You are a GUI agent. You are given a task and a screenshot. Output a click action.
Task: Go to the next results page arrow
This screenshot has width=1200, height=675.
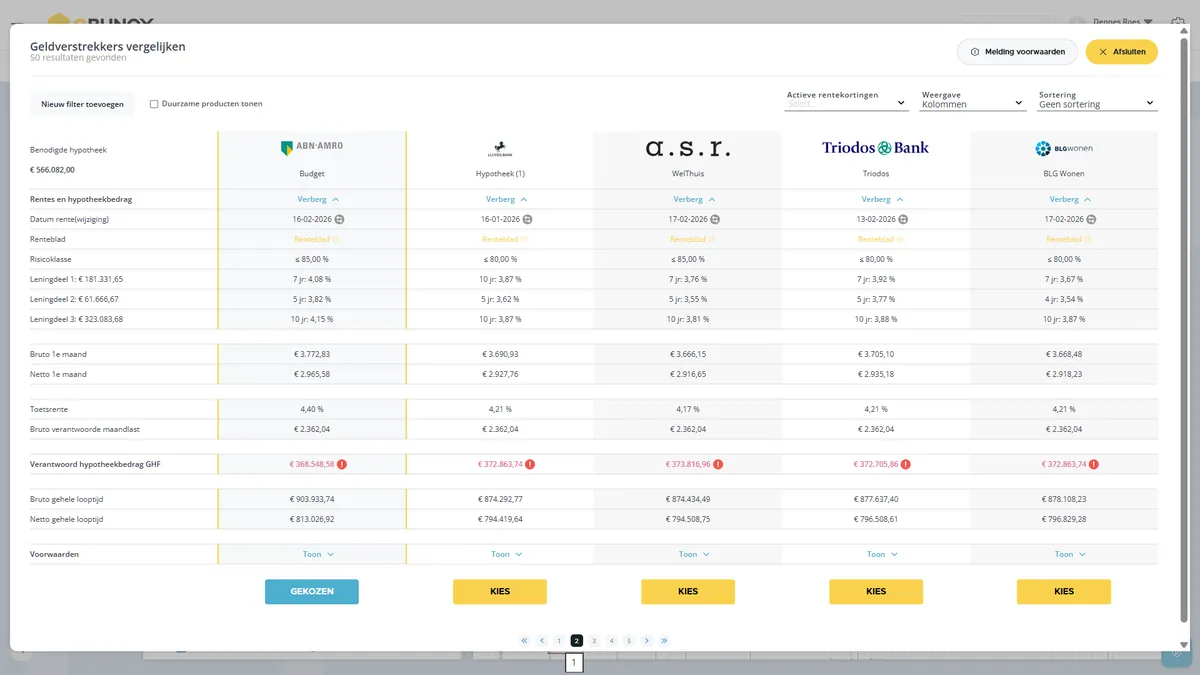click(647, 641)
